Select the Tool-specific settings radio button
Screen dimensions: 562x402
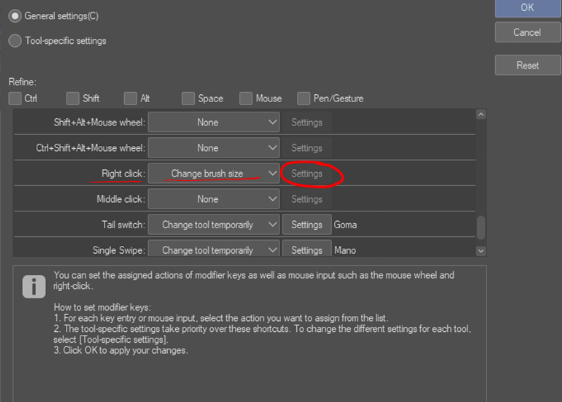[15, 41]
